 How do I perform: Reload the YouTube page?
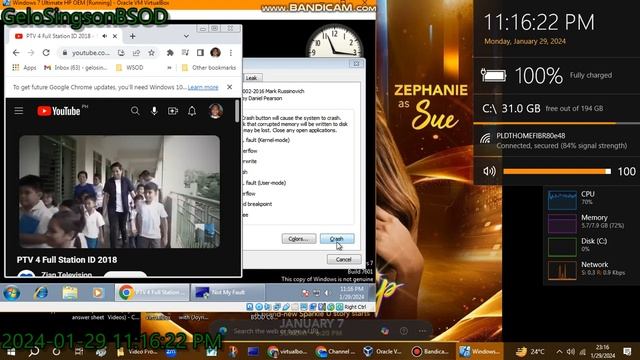46,53
